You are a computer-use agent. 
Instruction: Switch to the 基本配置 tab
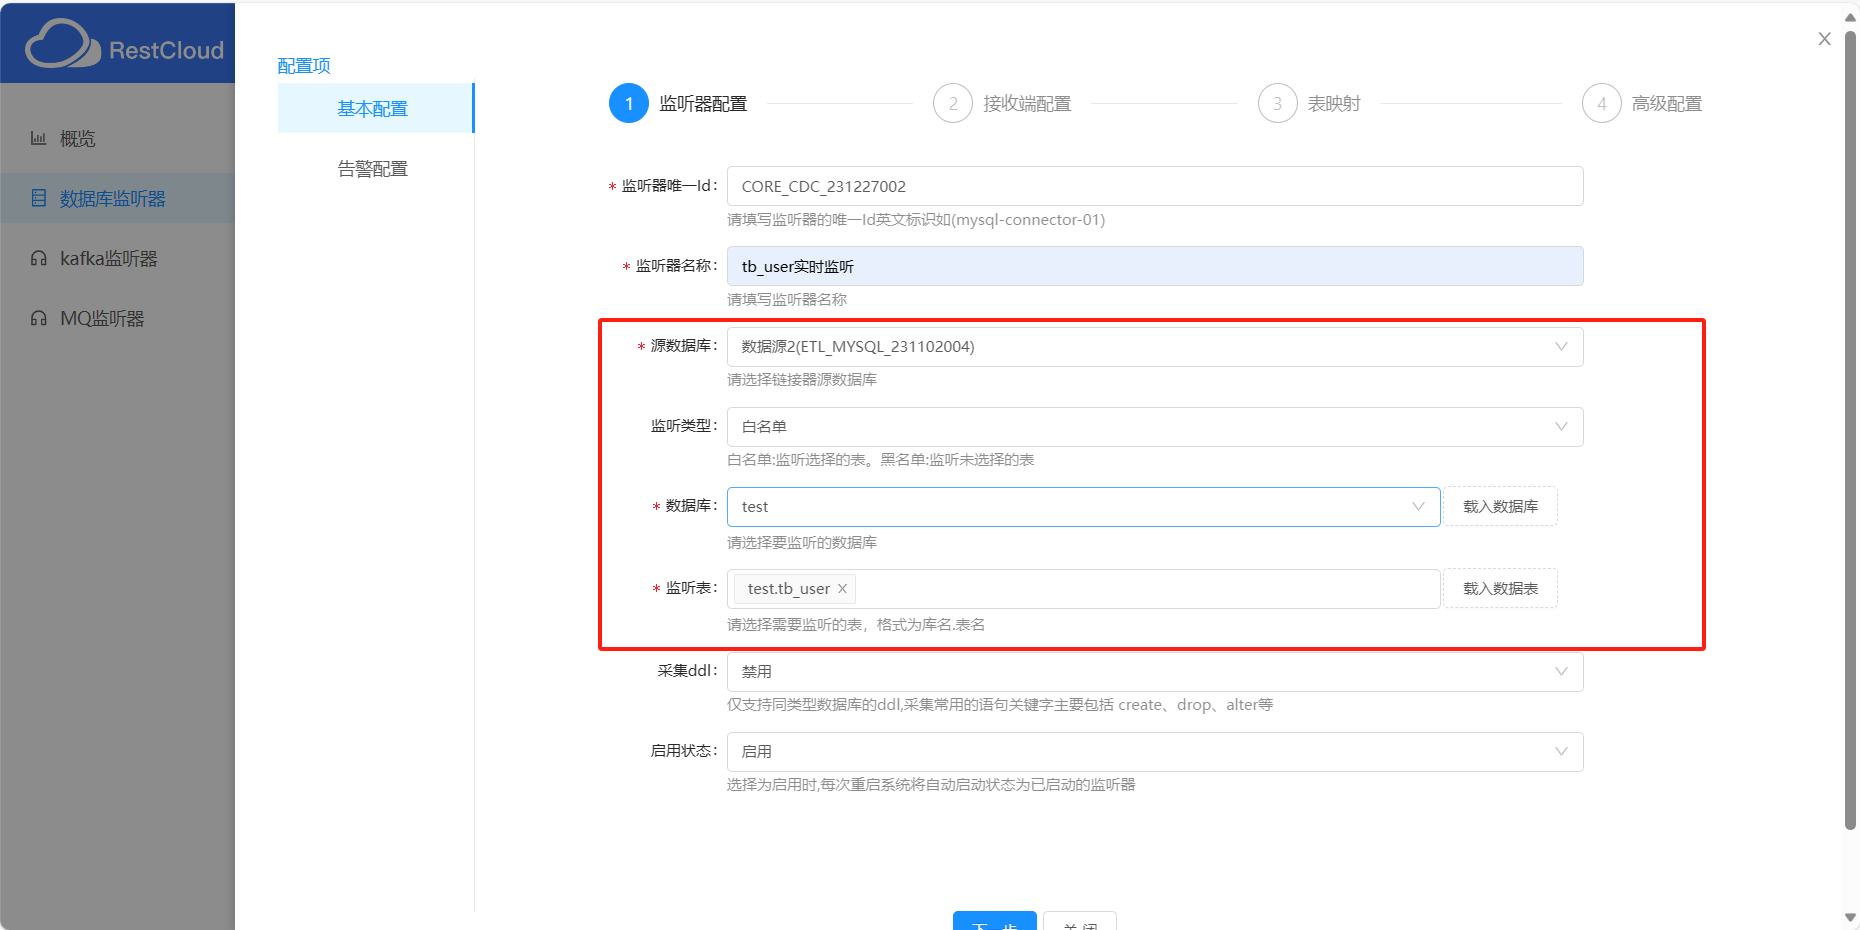(x=375, y=108)
